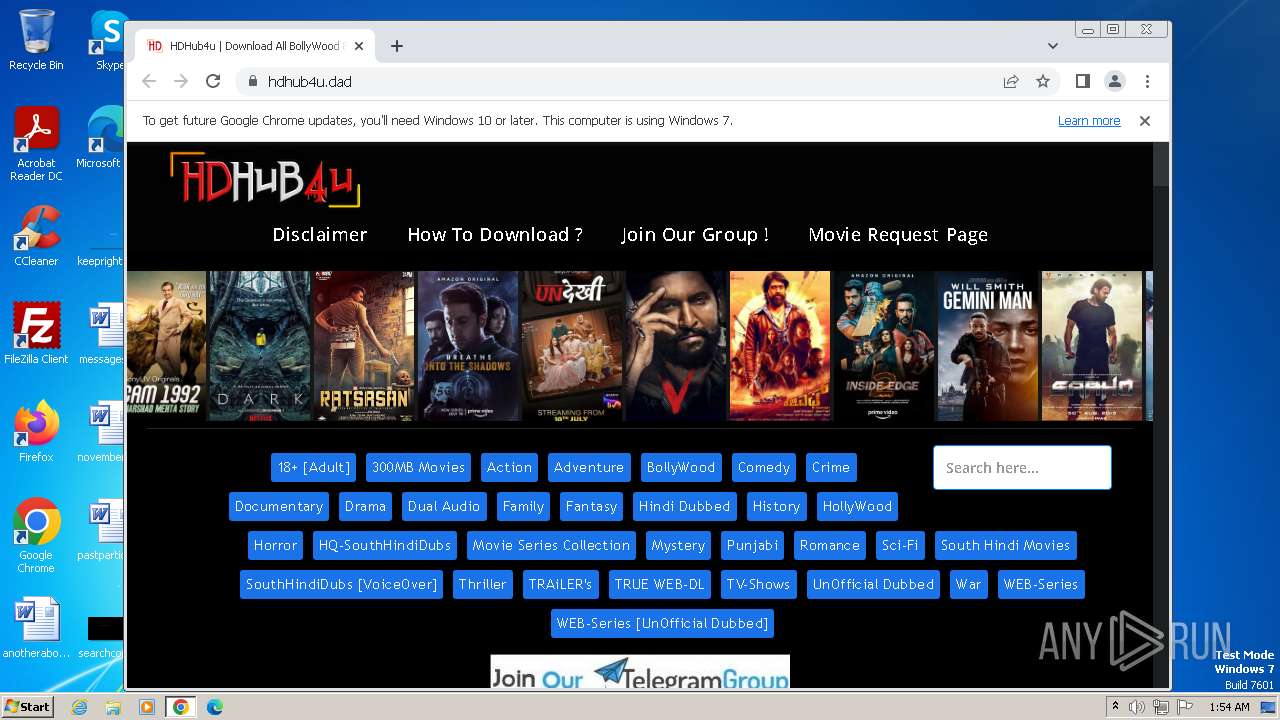The height and width of the screenshot is (720, 1280).
Task: Open the Disclaimer menu item
Action: click(320, 234)
